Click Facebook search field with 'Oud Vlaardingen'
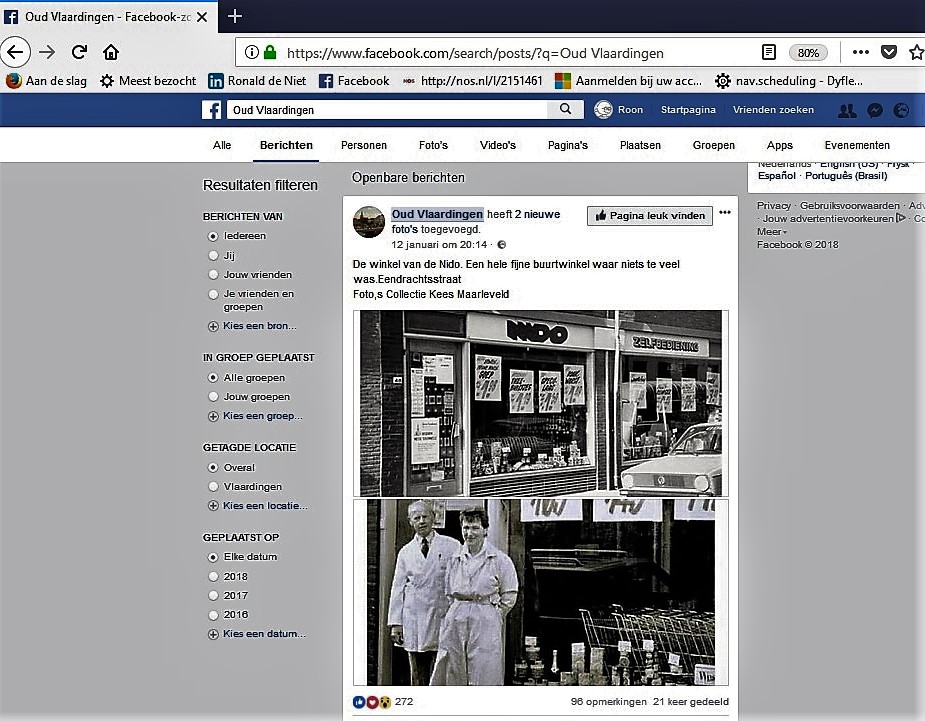The height and width of the screenshot is (721, 925). [x=388, y=110]
